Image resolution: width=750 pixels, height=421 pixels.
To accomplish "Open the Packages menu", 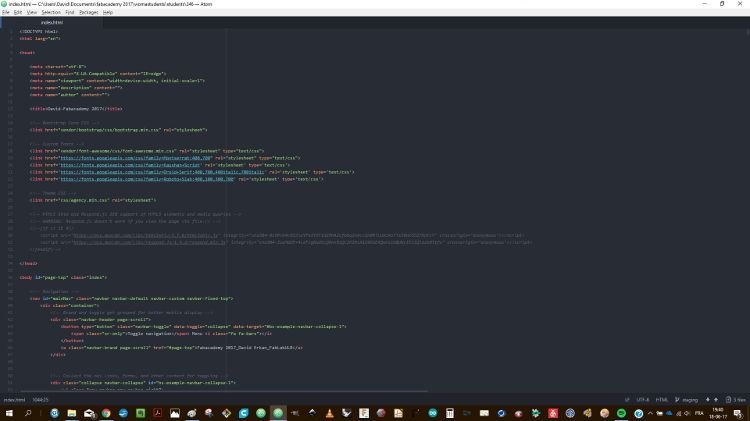I will (x=88, y=12).
